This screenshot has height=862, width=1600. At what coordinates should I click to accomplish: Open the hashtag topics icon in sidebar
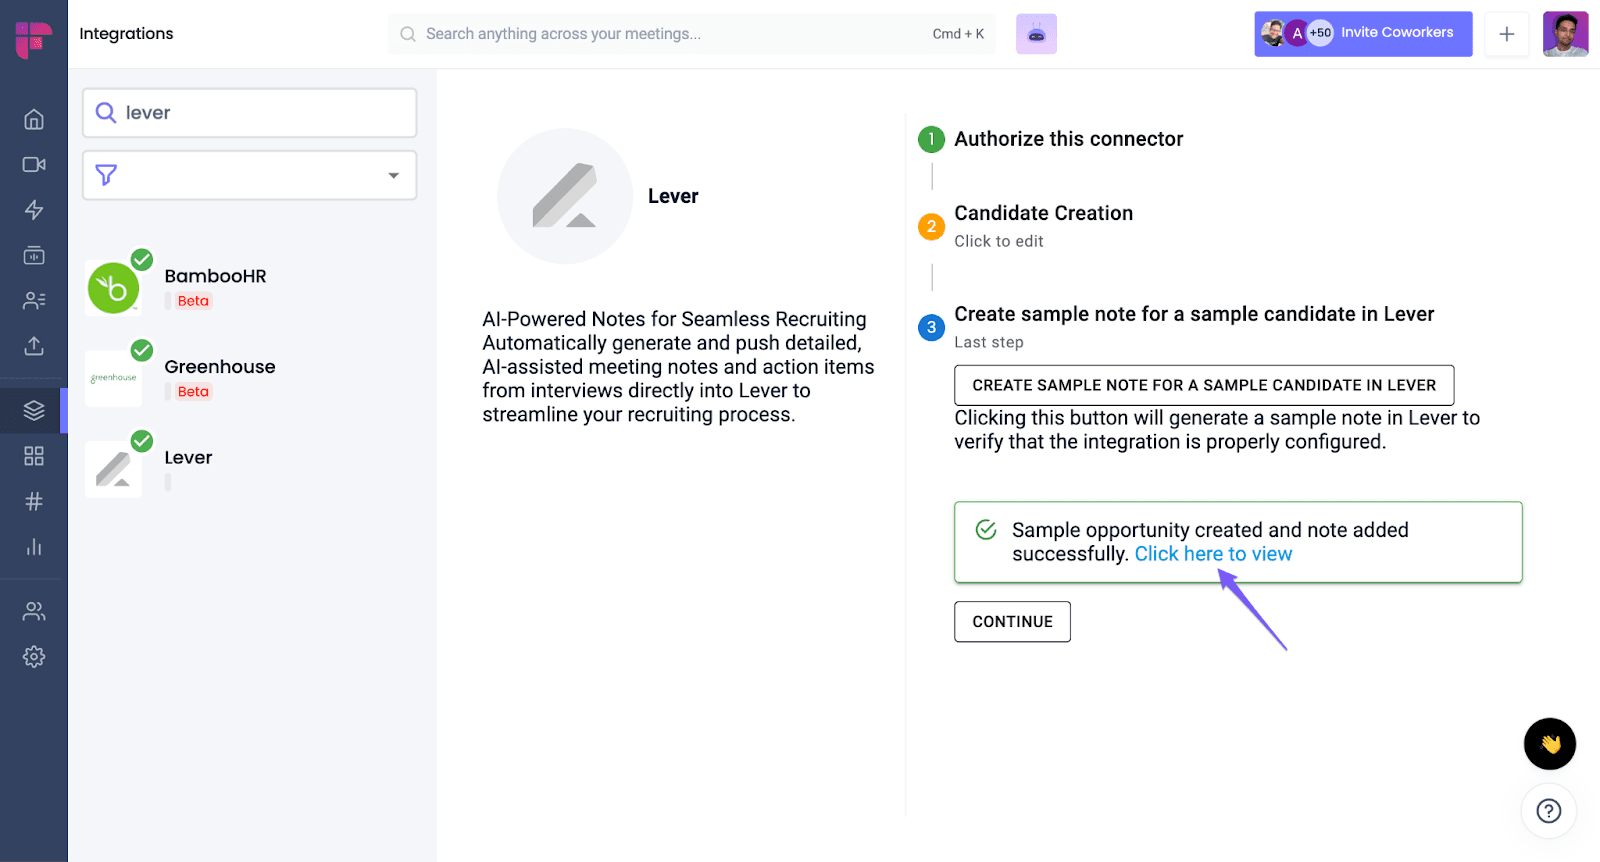pos(34,501)
